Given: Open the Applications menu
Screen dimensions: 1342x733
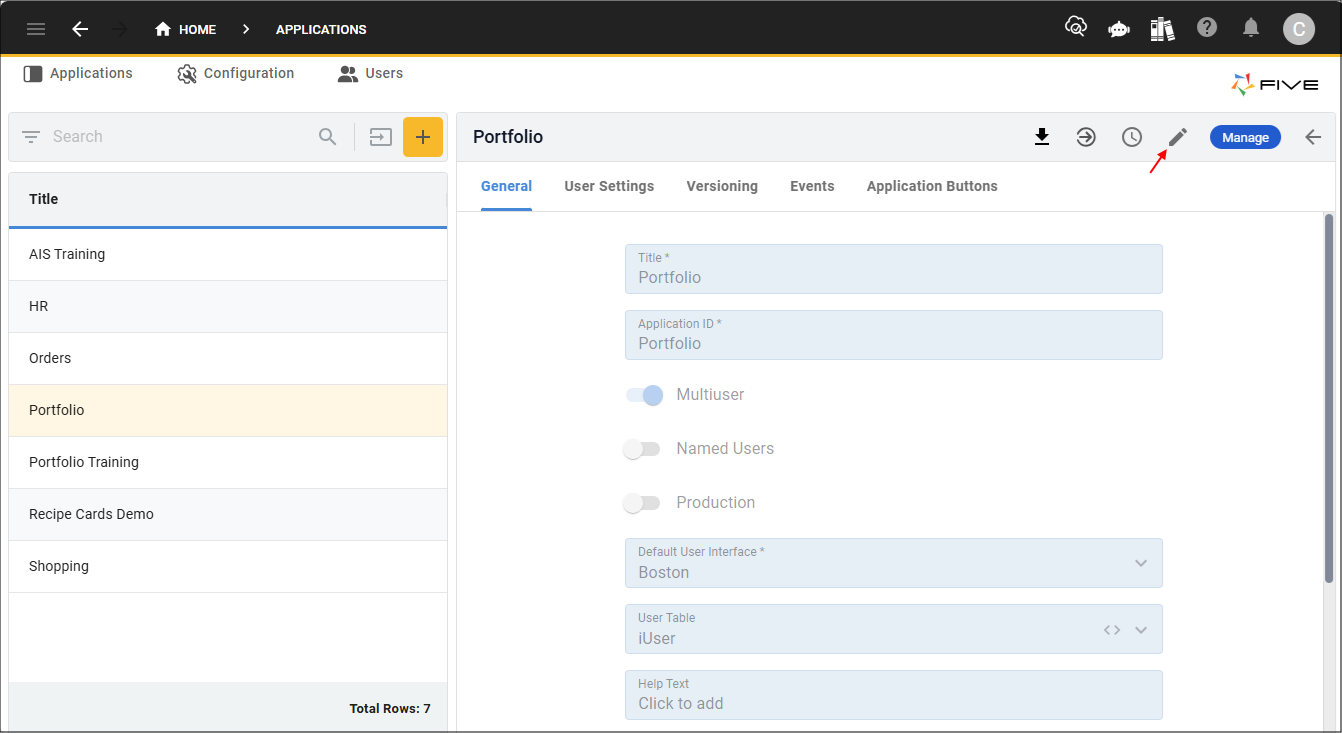Looking at the screenshot, I should coord(78,73).
